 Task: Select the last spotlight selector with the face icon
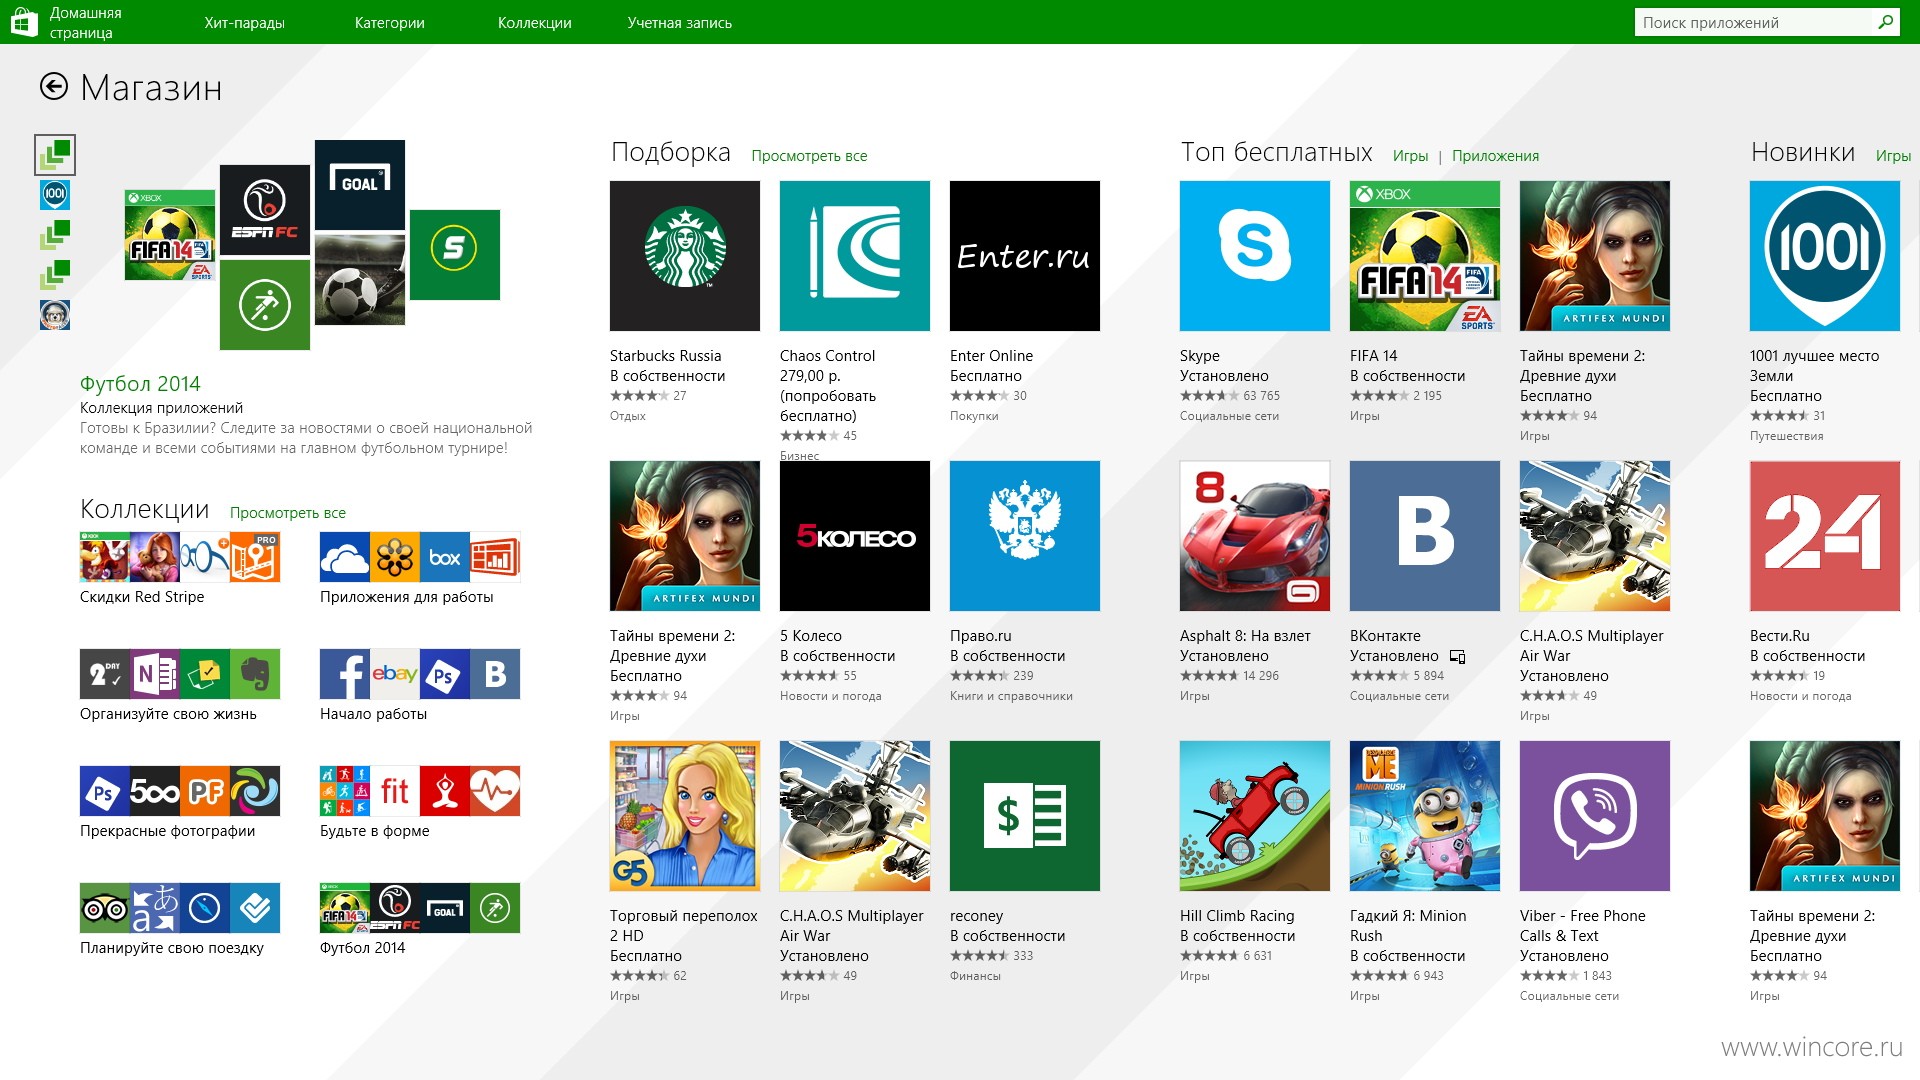[55, 314]
